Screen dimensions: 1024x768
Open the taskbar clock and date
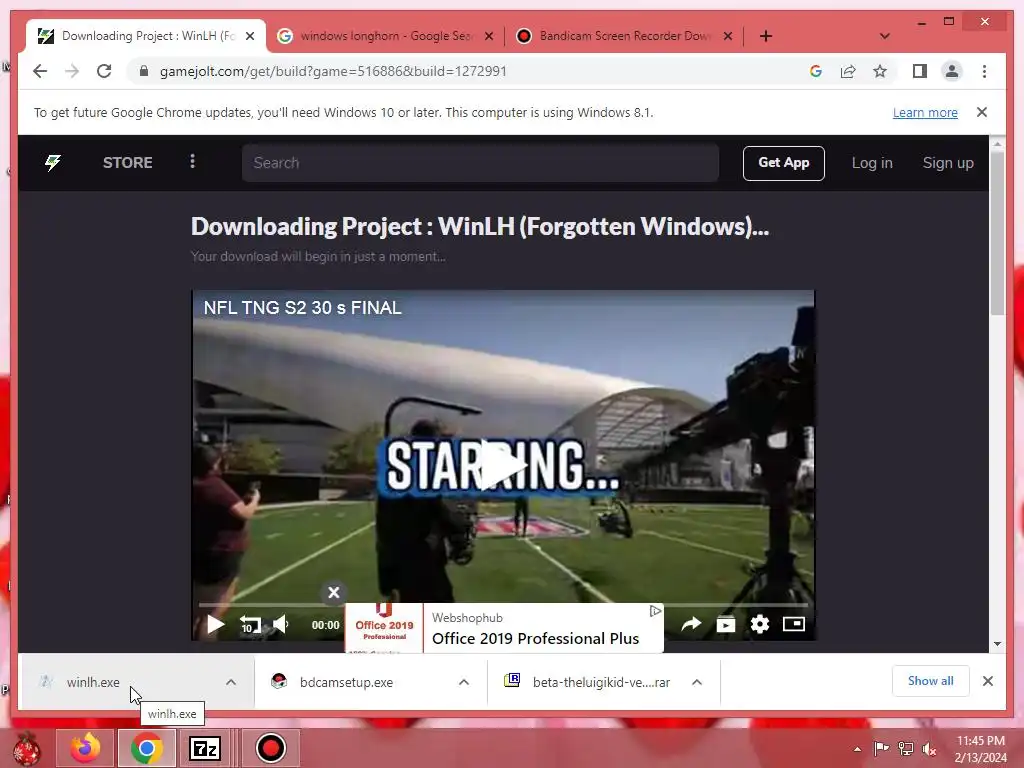(981, 749)
